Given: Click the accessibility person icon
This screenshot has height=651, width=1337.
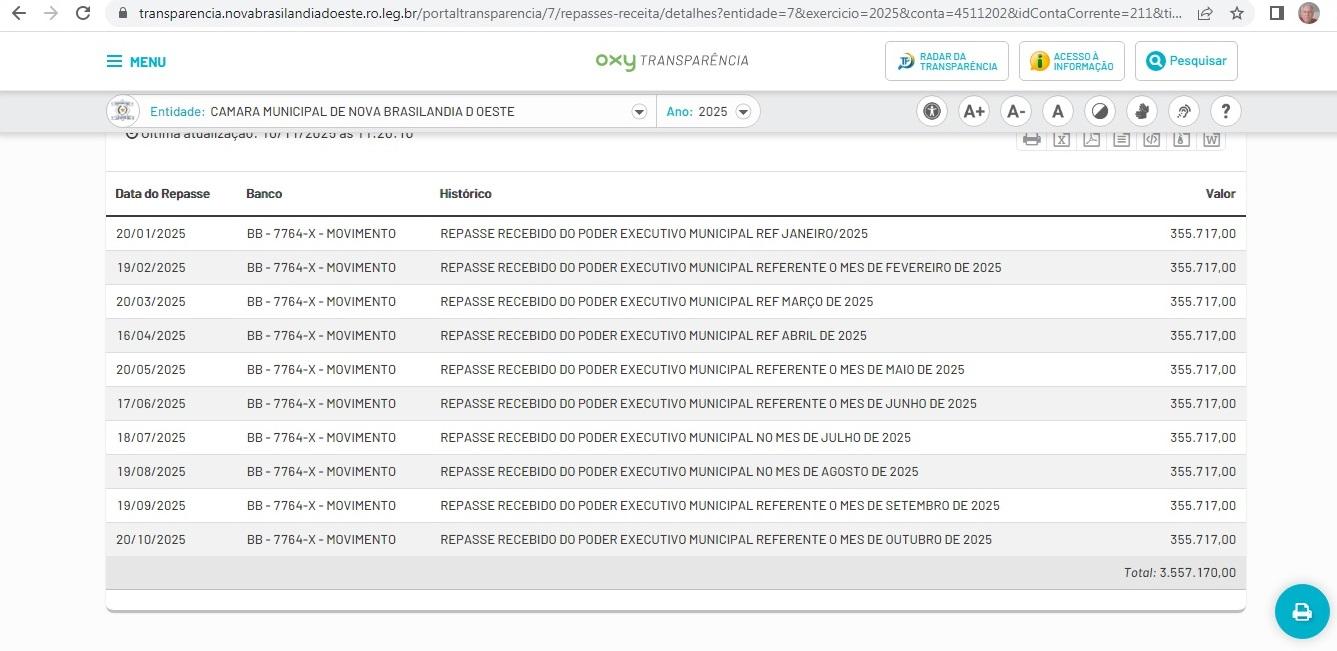Looking at the screenshot, I should point(932,111).
